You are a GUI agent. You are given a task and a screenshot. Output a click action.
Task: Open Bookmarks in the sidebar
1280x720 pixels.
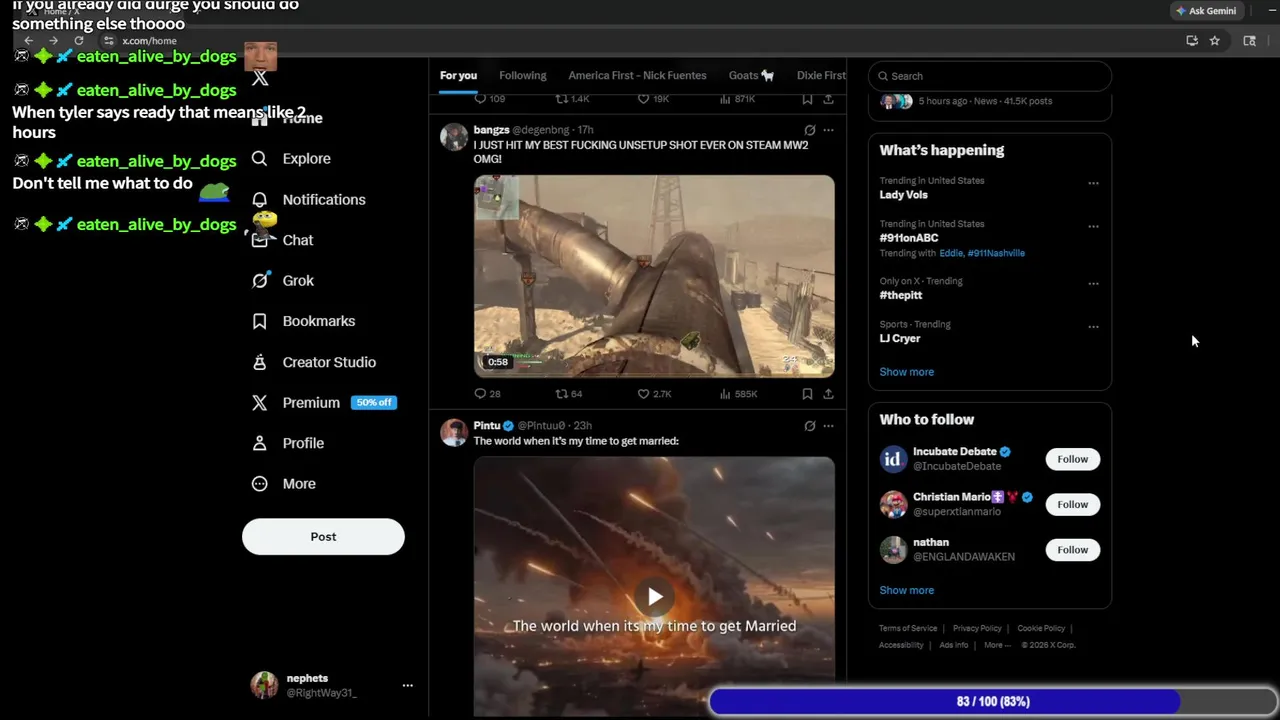(303, 321)
